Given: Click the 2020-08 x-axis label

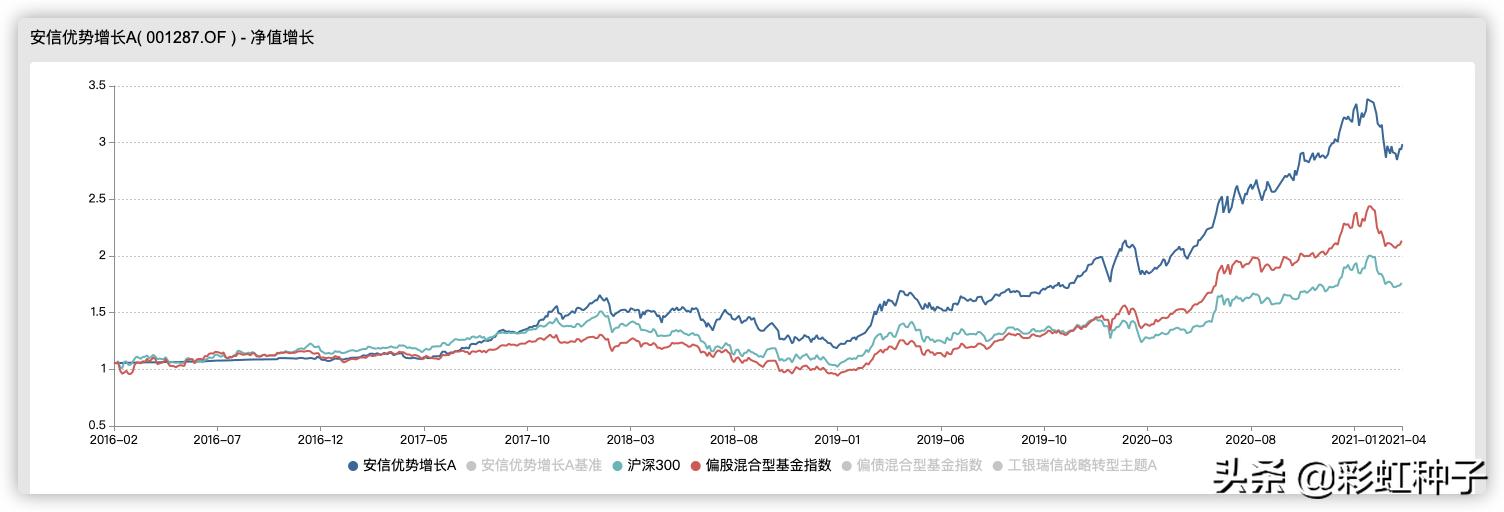Looking at the screenshot, I should [1250, 439].
